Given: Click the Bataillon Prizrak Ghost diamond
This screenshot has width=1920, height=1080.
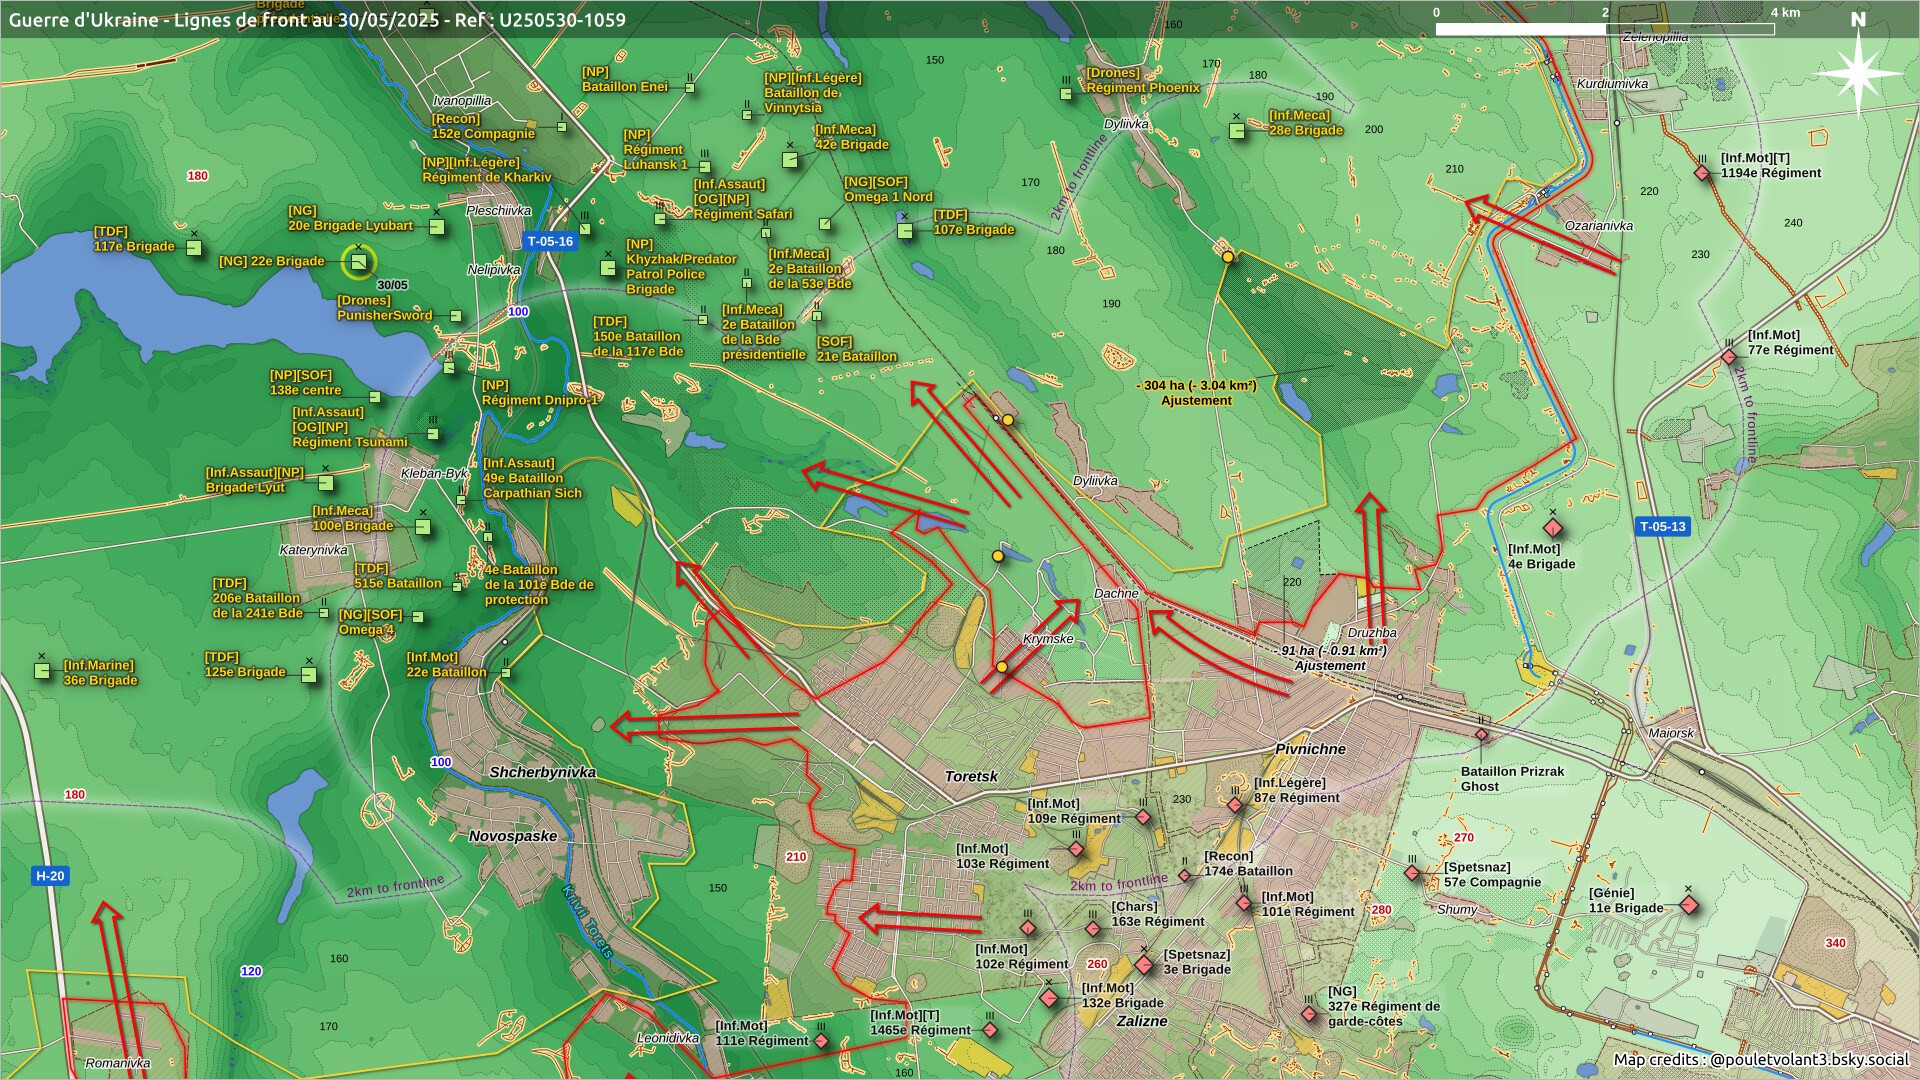Looking at the screenshot, I should pyautogui.click(x=1482, y=734).
